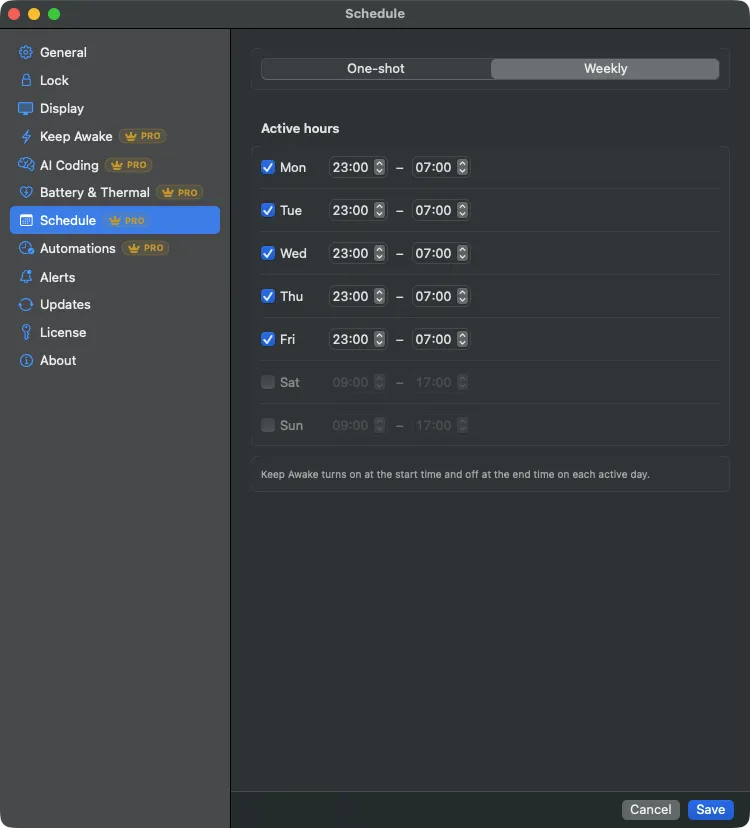The width and height of the screenshot is (750, 828).
Task: Click the Alerts bell icon
Action: pyautogui.click(x=25, y=277)
